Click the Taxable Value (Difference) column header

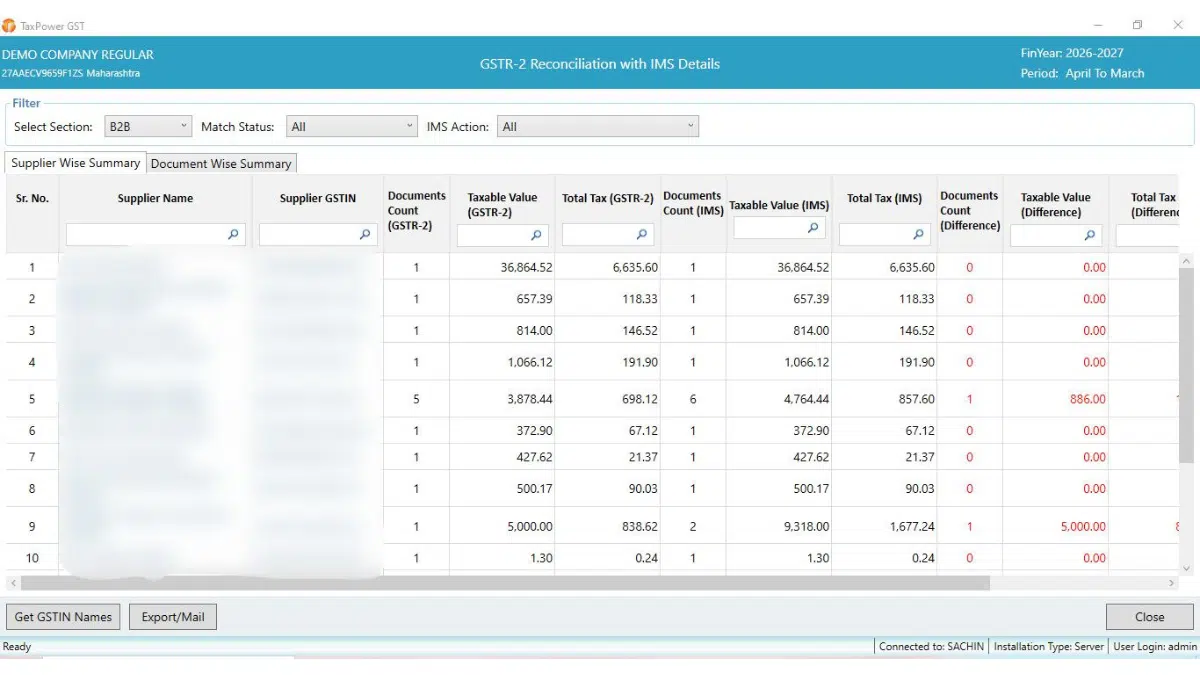(x=1055, y=205)
